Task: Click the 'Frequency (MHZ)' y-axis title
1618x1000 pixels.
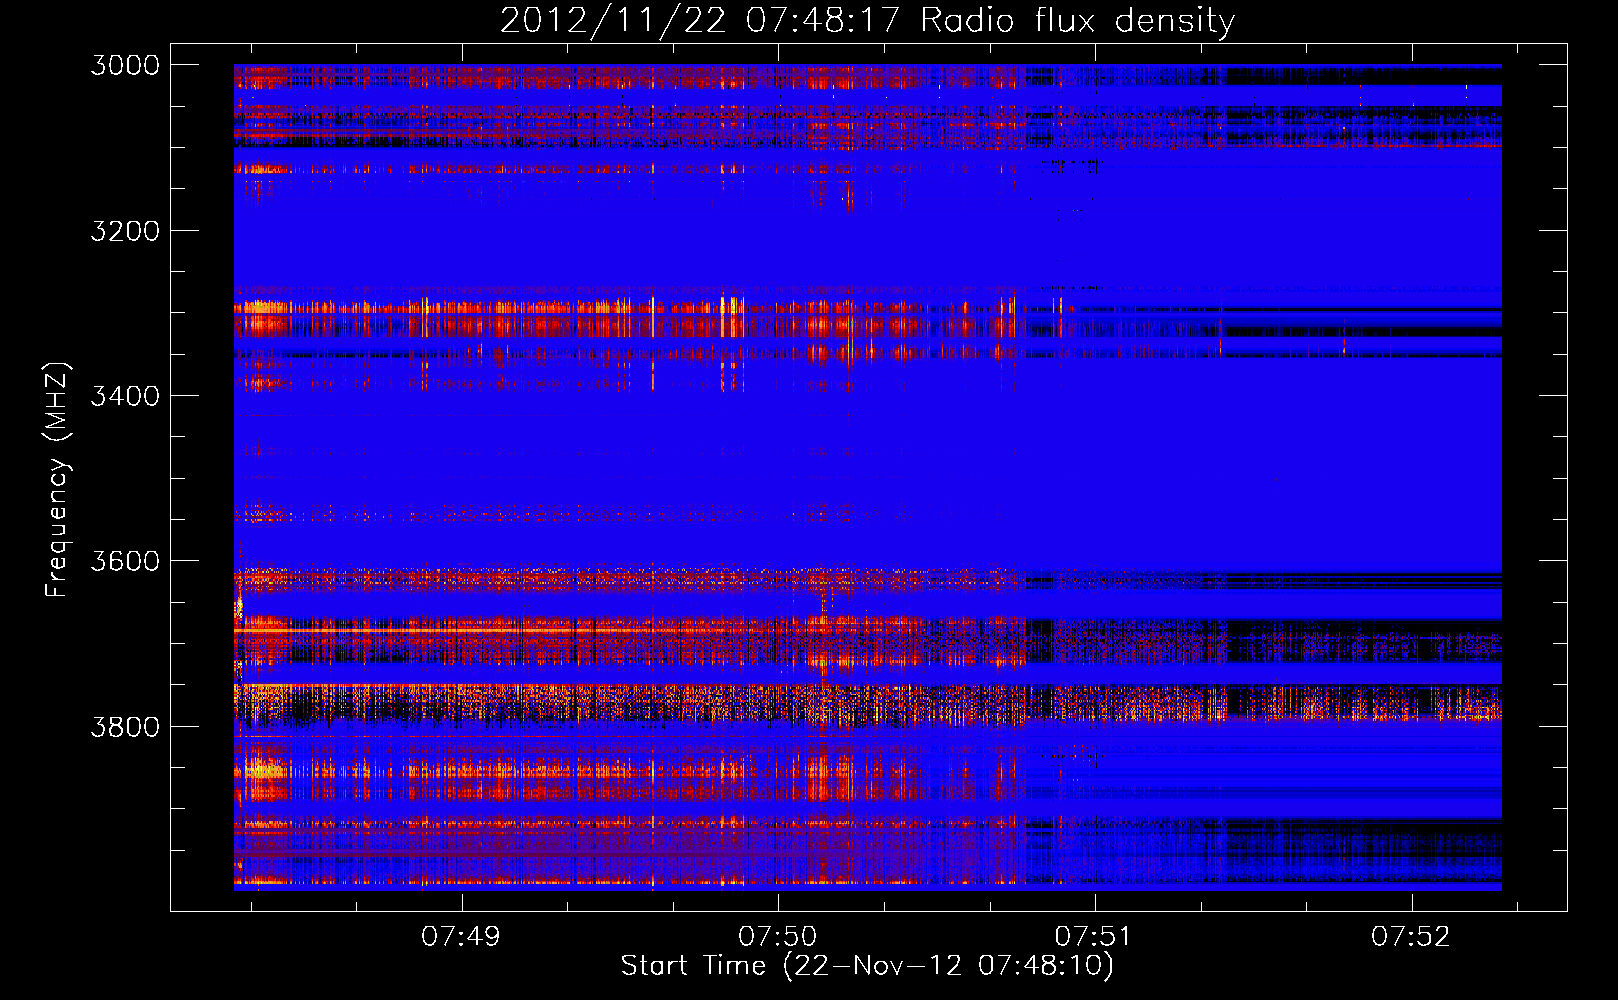Action: click(57, 479)
